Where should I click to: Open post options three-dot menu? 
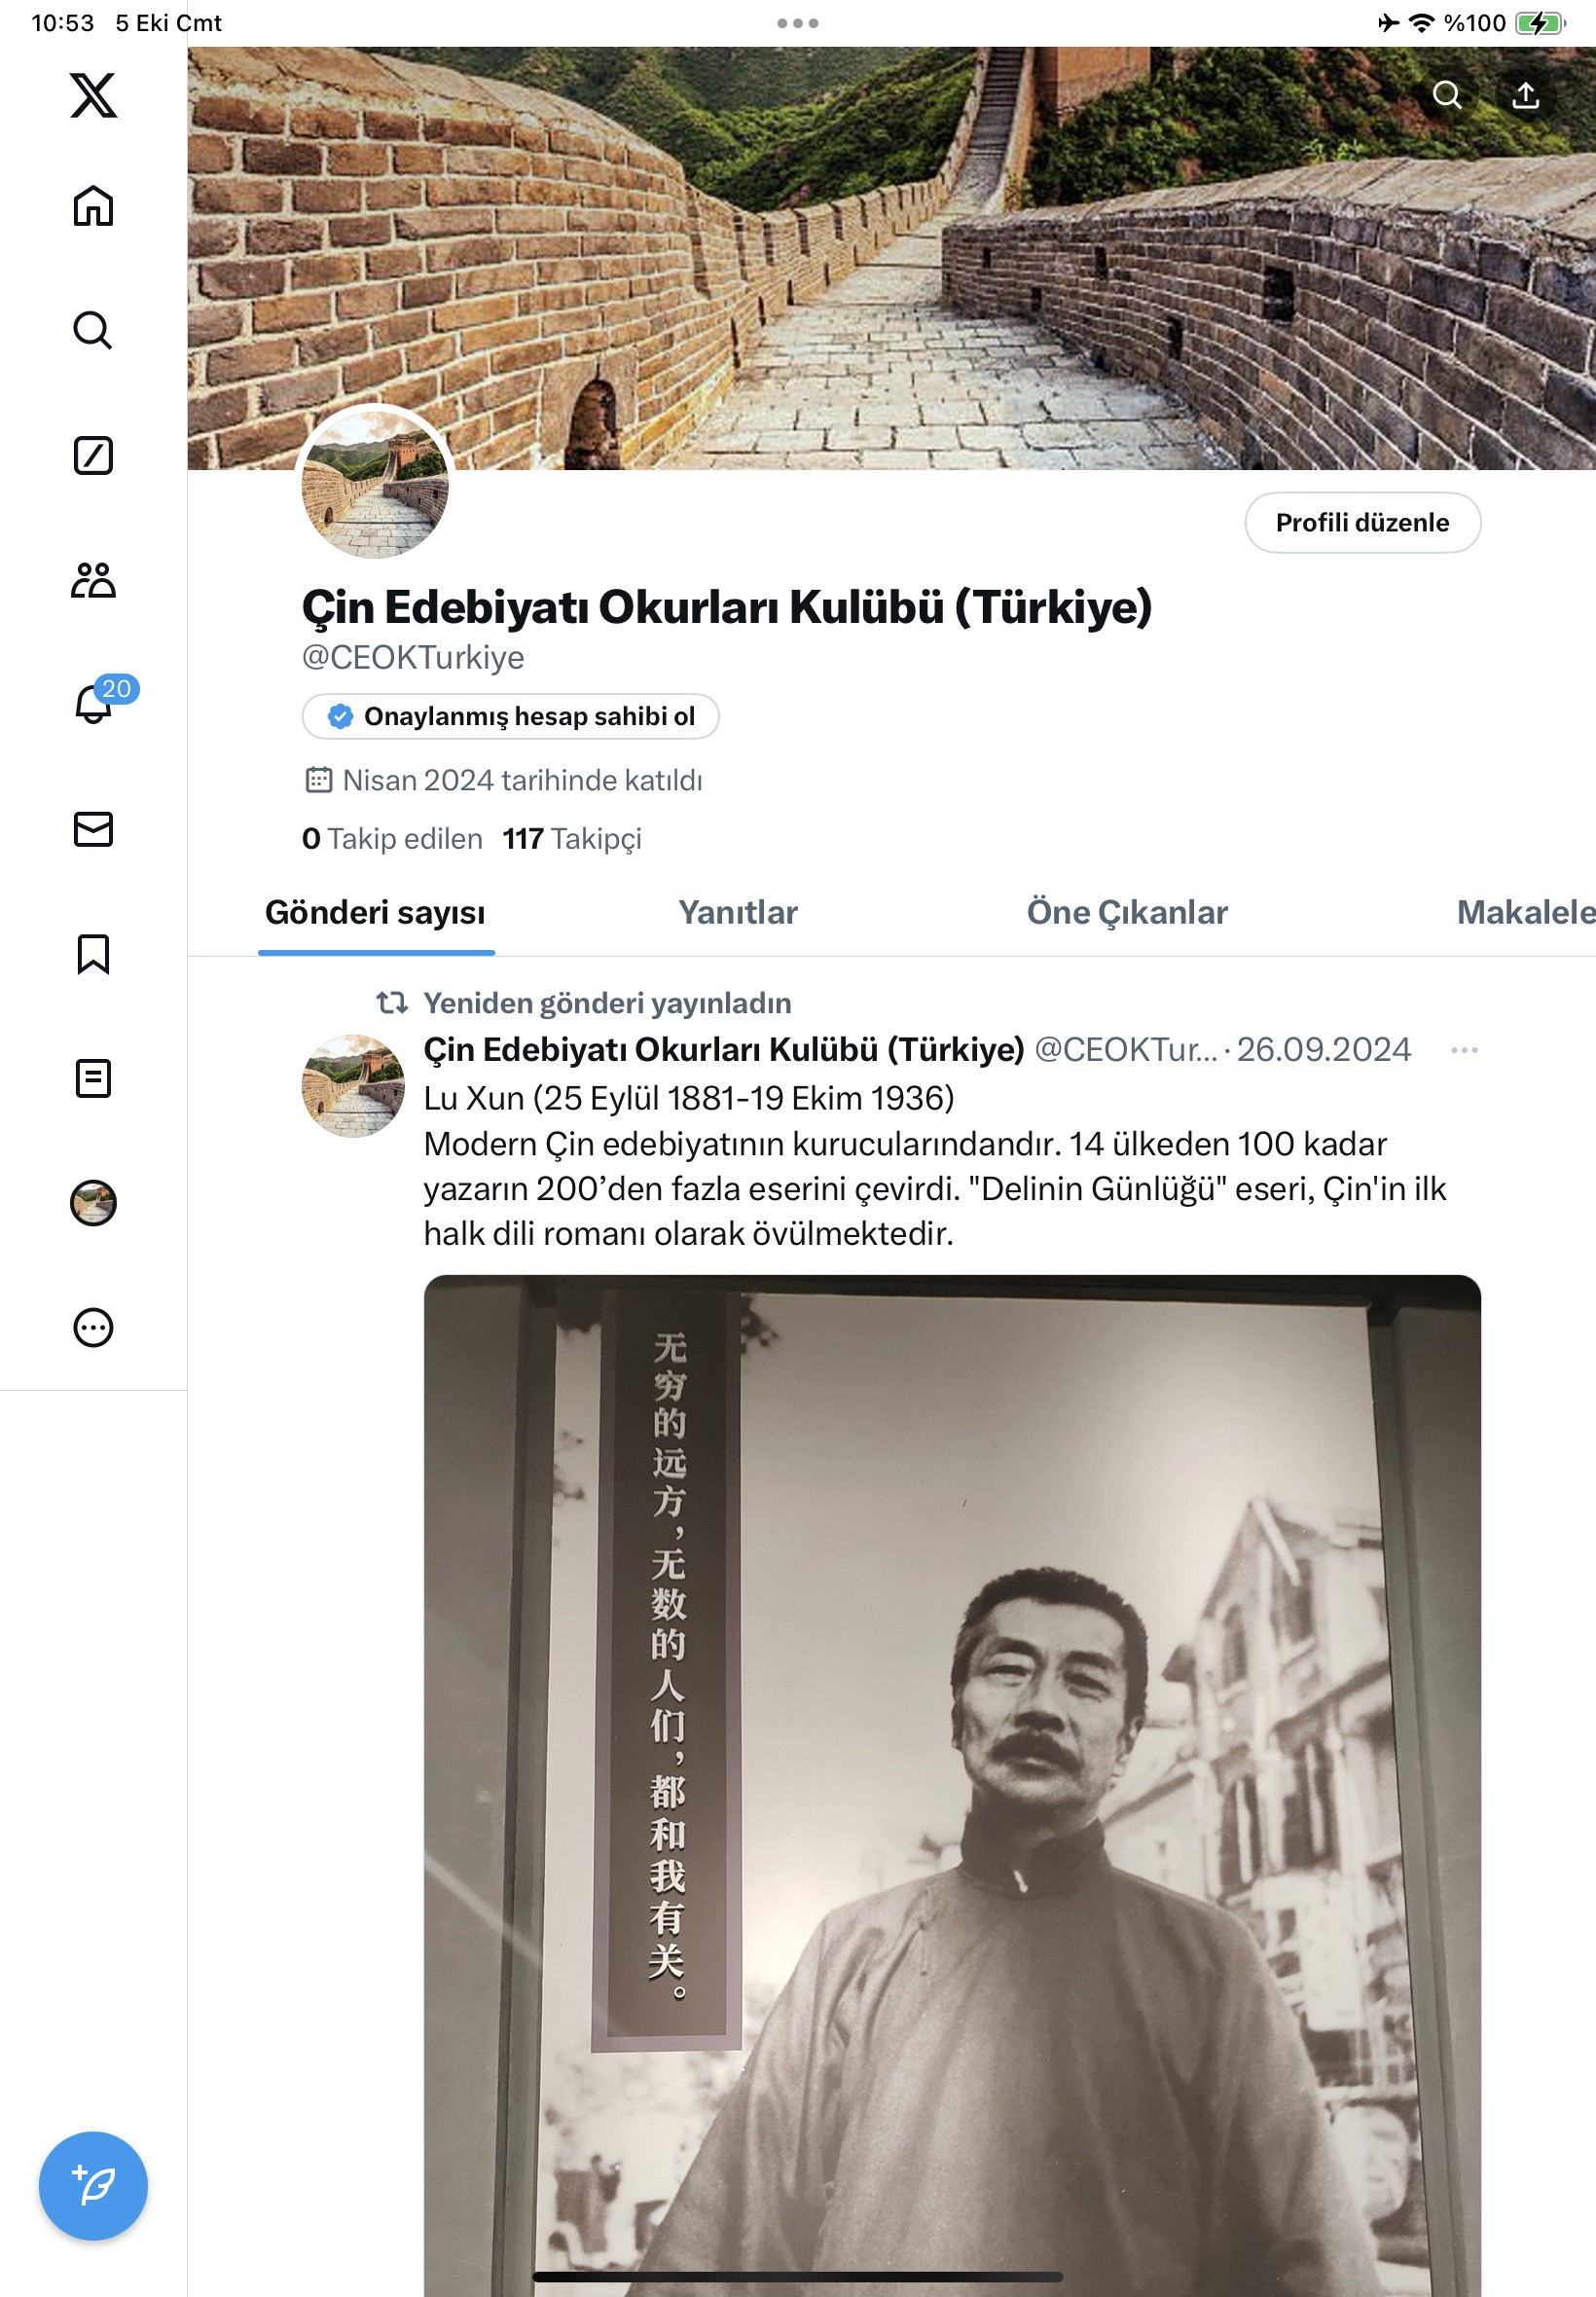[1464, 1049]
